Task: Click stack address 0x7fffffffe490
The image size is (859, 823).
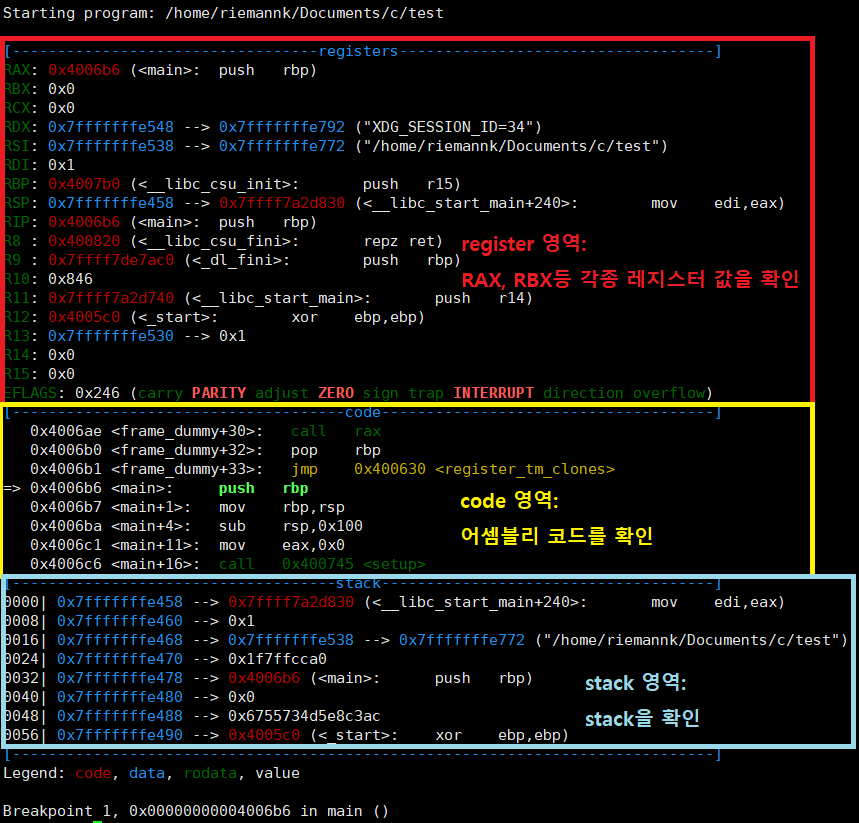Action: click(119, 735)
